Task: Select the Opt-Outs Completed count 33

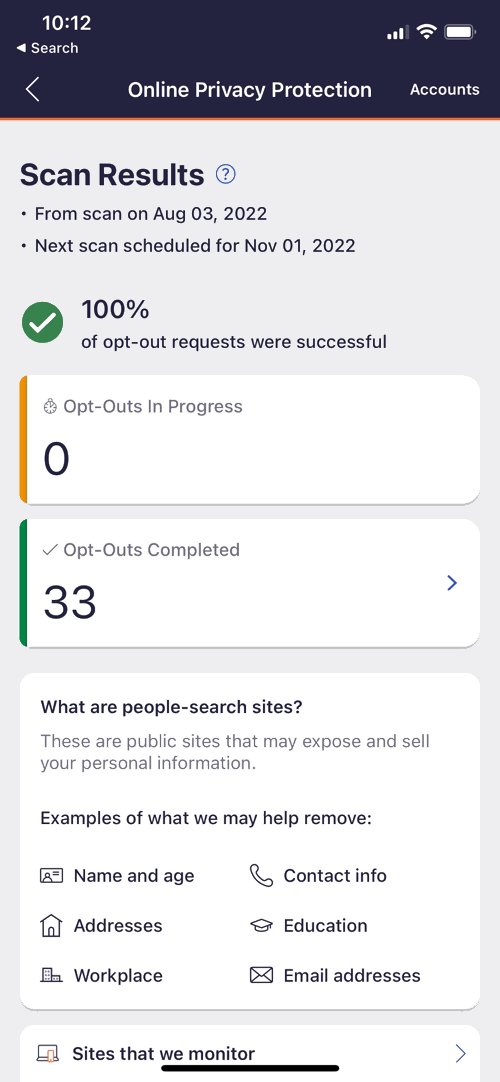Action: point(70,602)
